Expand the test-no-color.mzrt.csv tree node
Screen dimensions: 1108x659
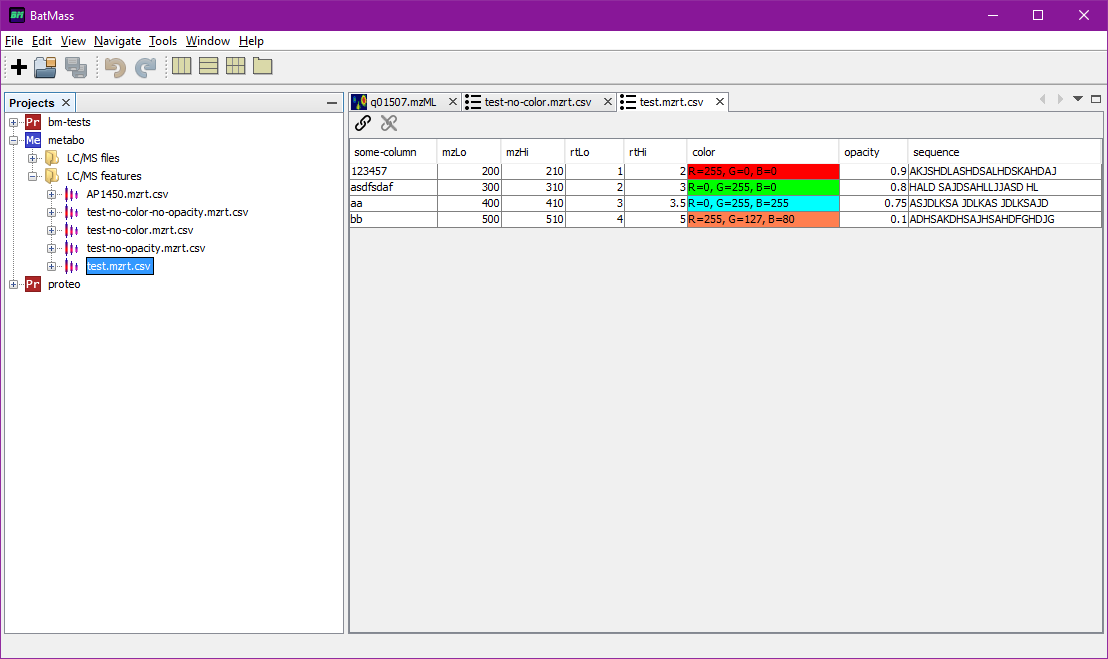click(52, 230)
